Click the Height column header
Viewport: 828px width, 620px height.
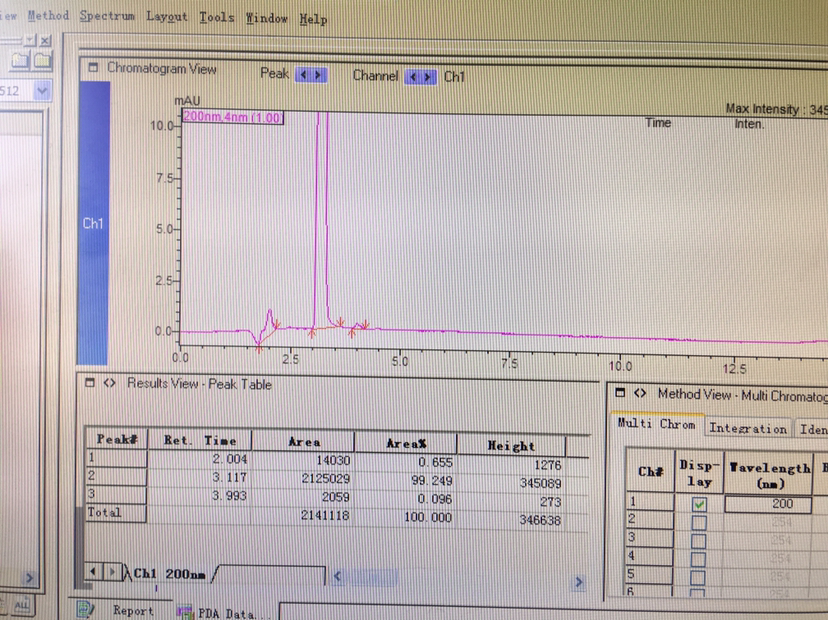point(511,446)
